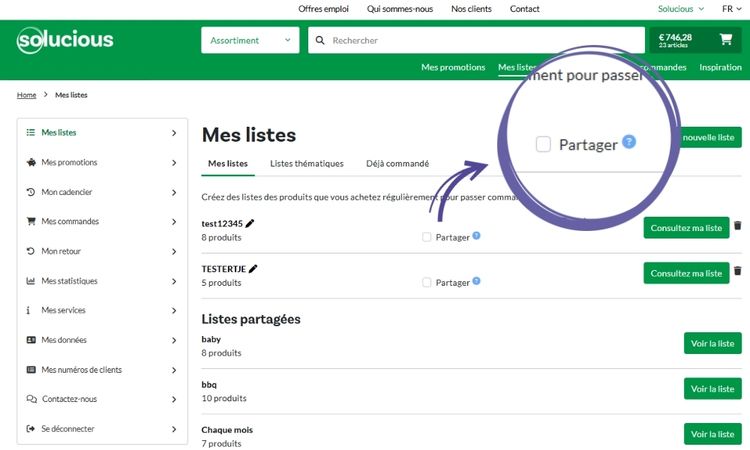This screenshot has height=450, width=750.
Task: Click help icon beside test12345 Partager
Action: [x=477, y=236]
